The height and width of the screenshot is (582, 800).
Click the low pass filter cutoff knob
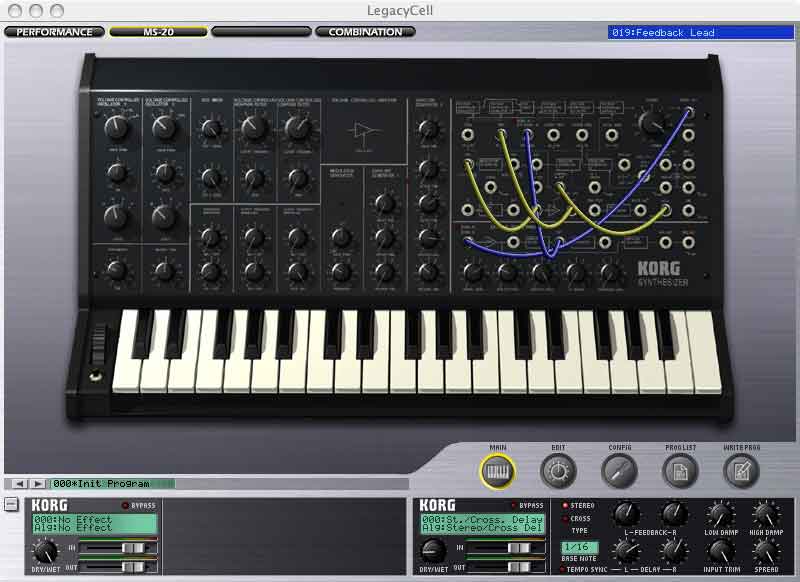[x=298, y=128]
